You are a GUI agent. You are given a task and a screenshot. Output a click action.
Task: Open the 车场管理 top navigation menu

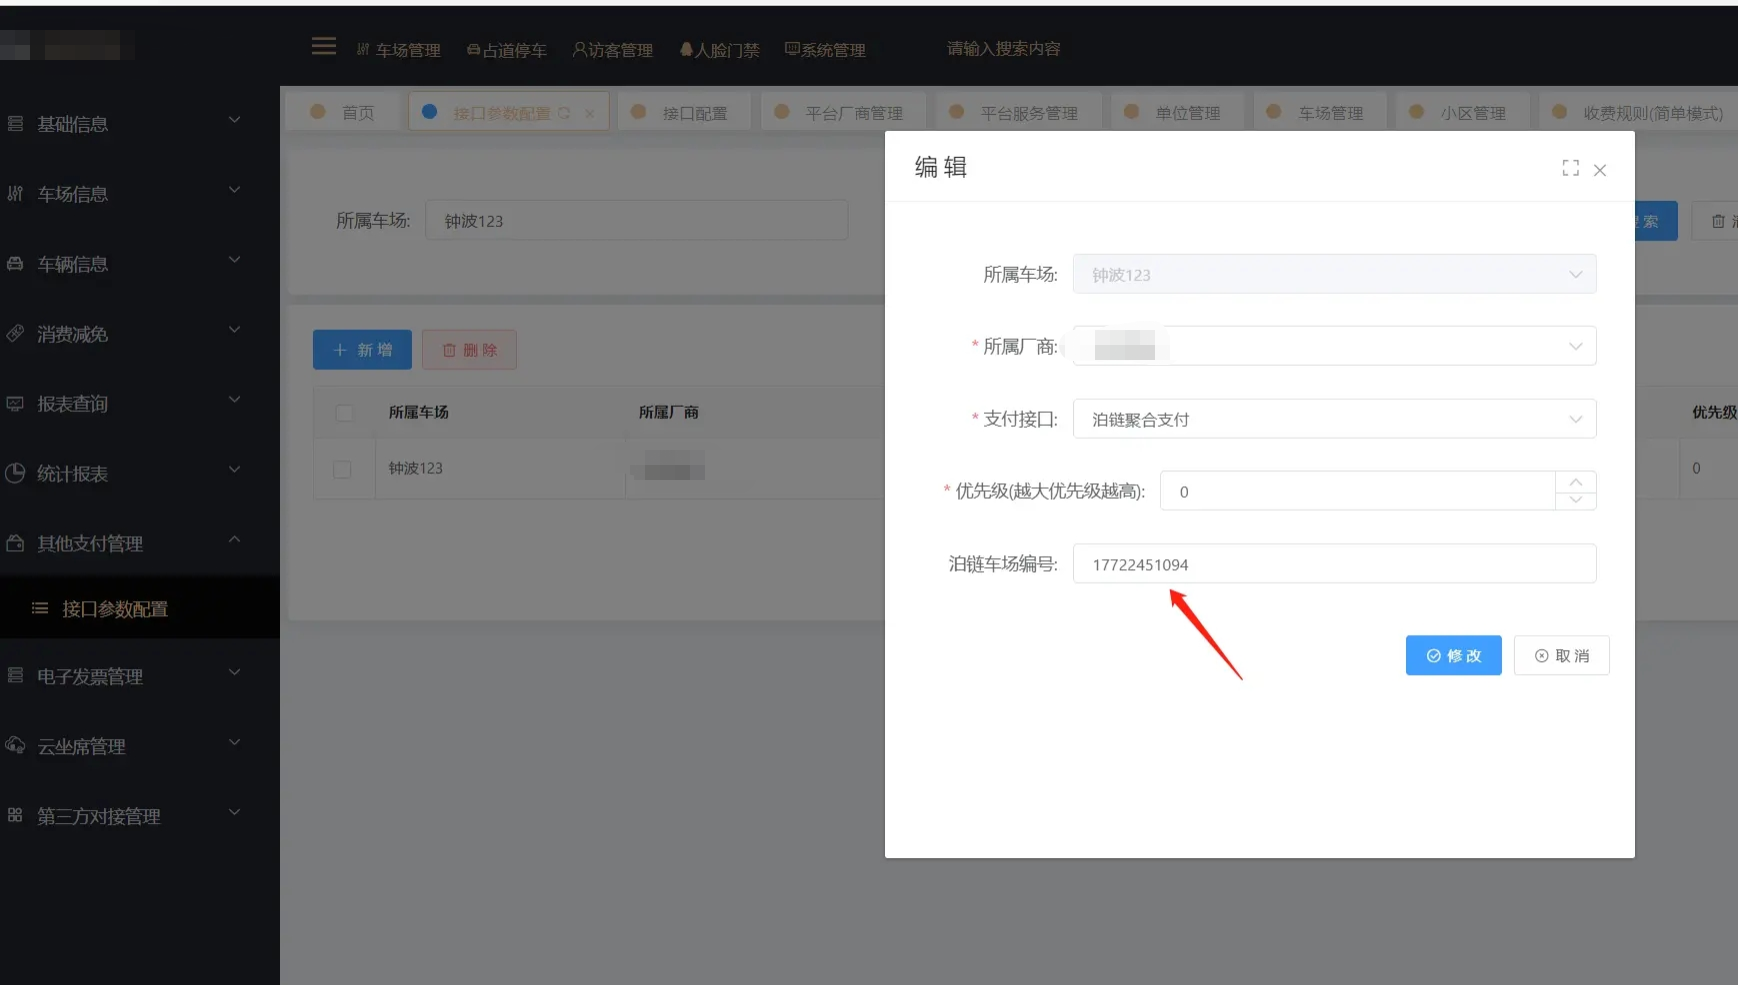(399, 50)
